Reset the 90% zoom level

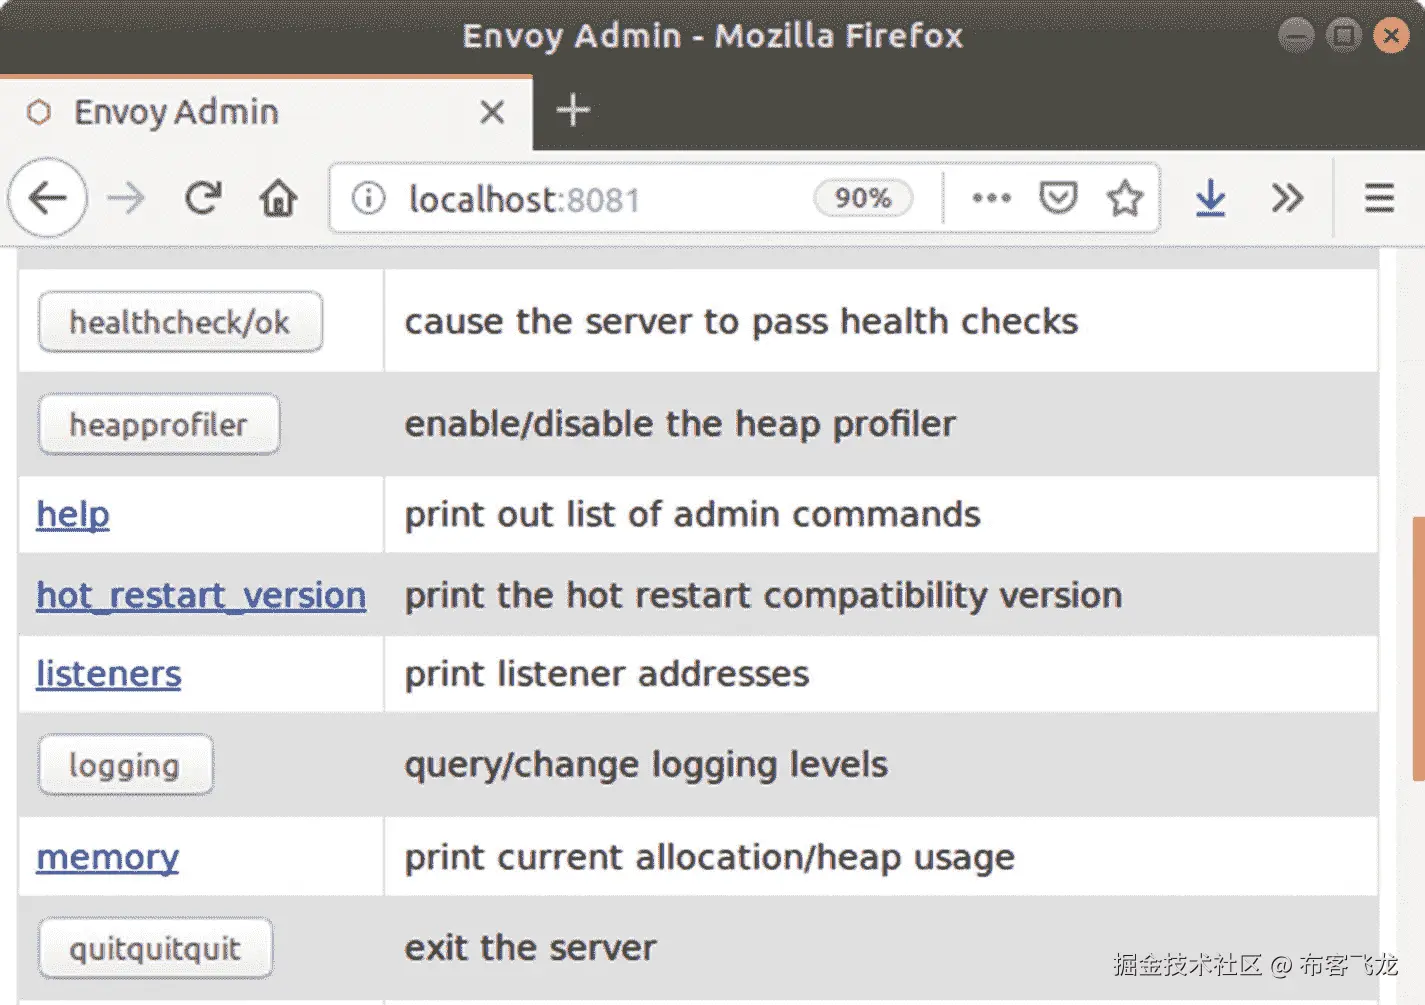(863, 198)
